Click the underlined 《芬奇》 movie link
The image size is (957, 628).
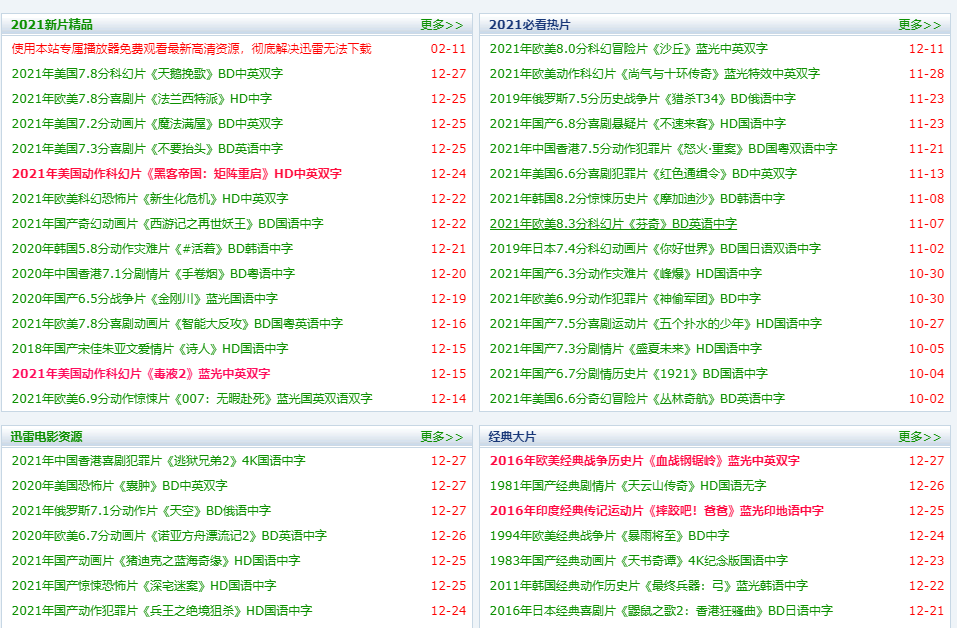pyautogui.click(x=612, y=224)
